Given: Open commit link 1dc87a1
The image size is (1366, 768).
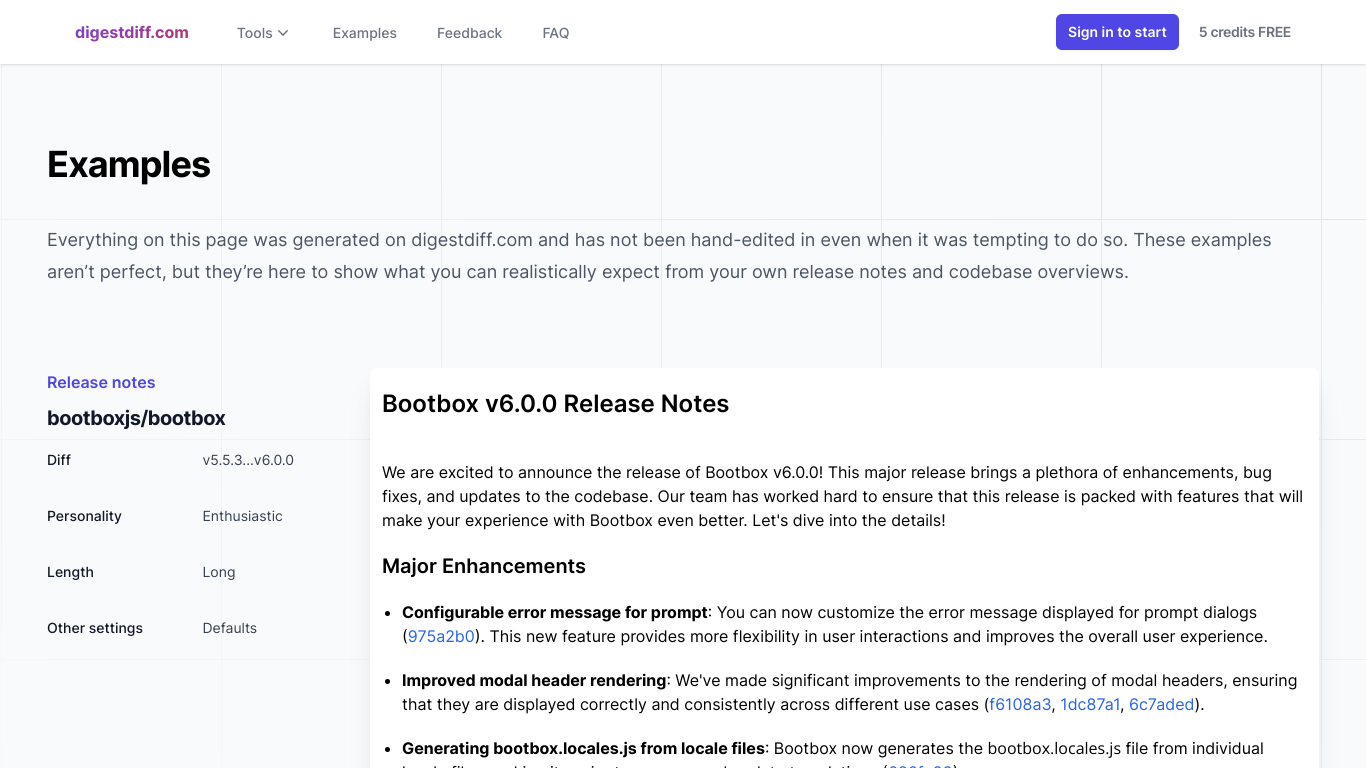Looking at the screenshot, I should click(x=1090, y=704).
